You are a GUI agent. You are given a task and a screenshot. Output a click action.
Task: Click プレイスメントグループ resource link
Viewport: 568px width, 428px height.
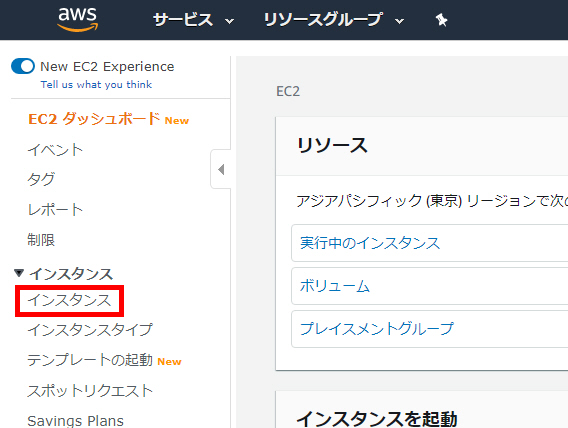point(377,329)
